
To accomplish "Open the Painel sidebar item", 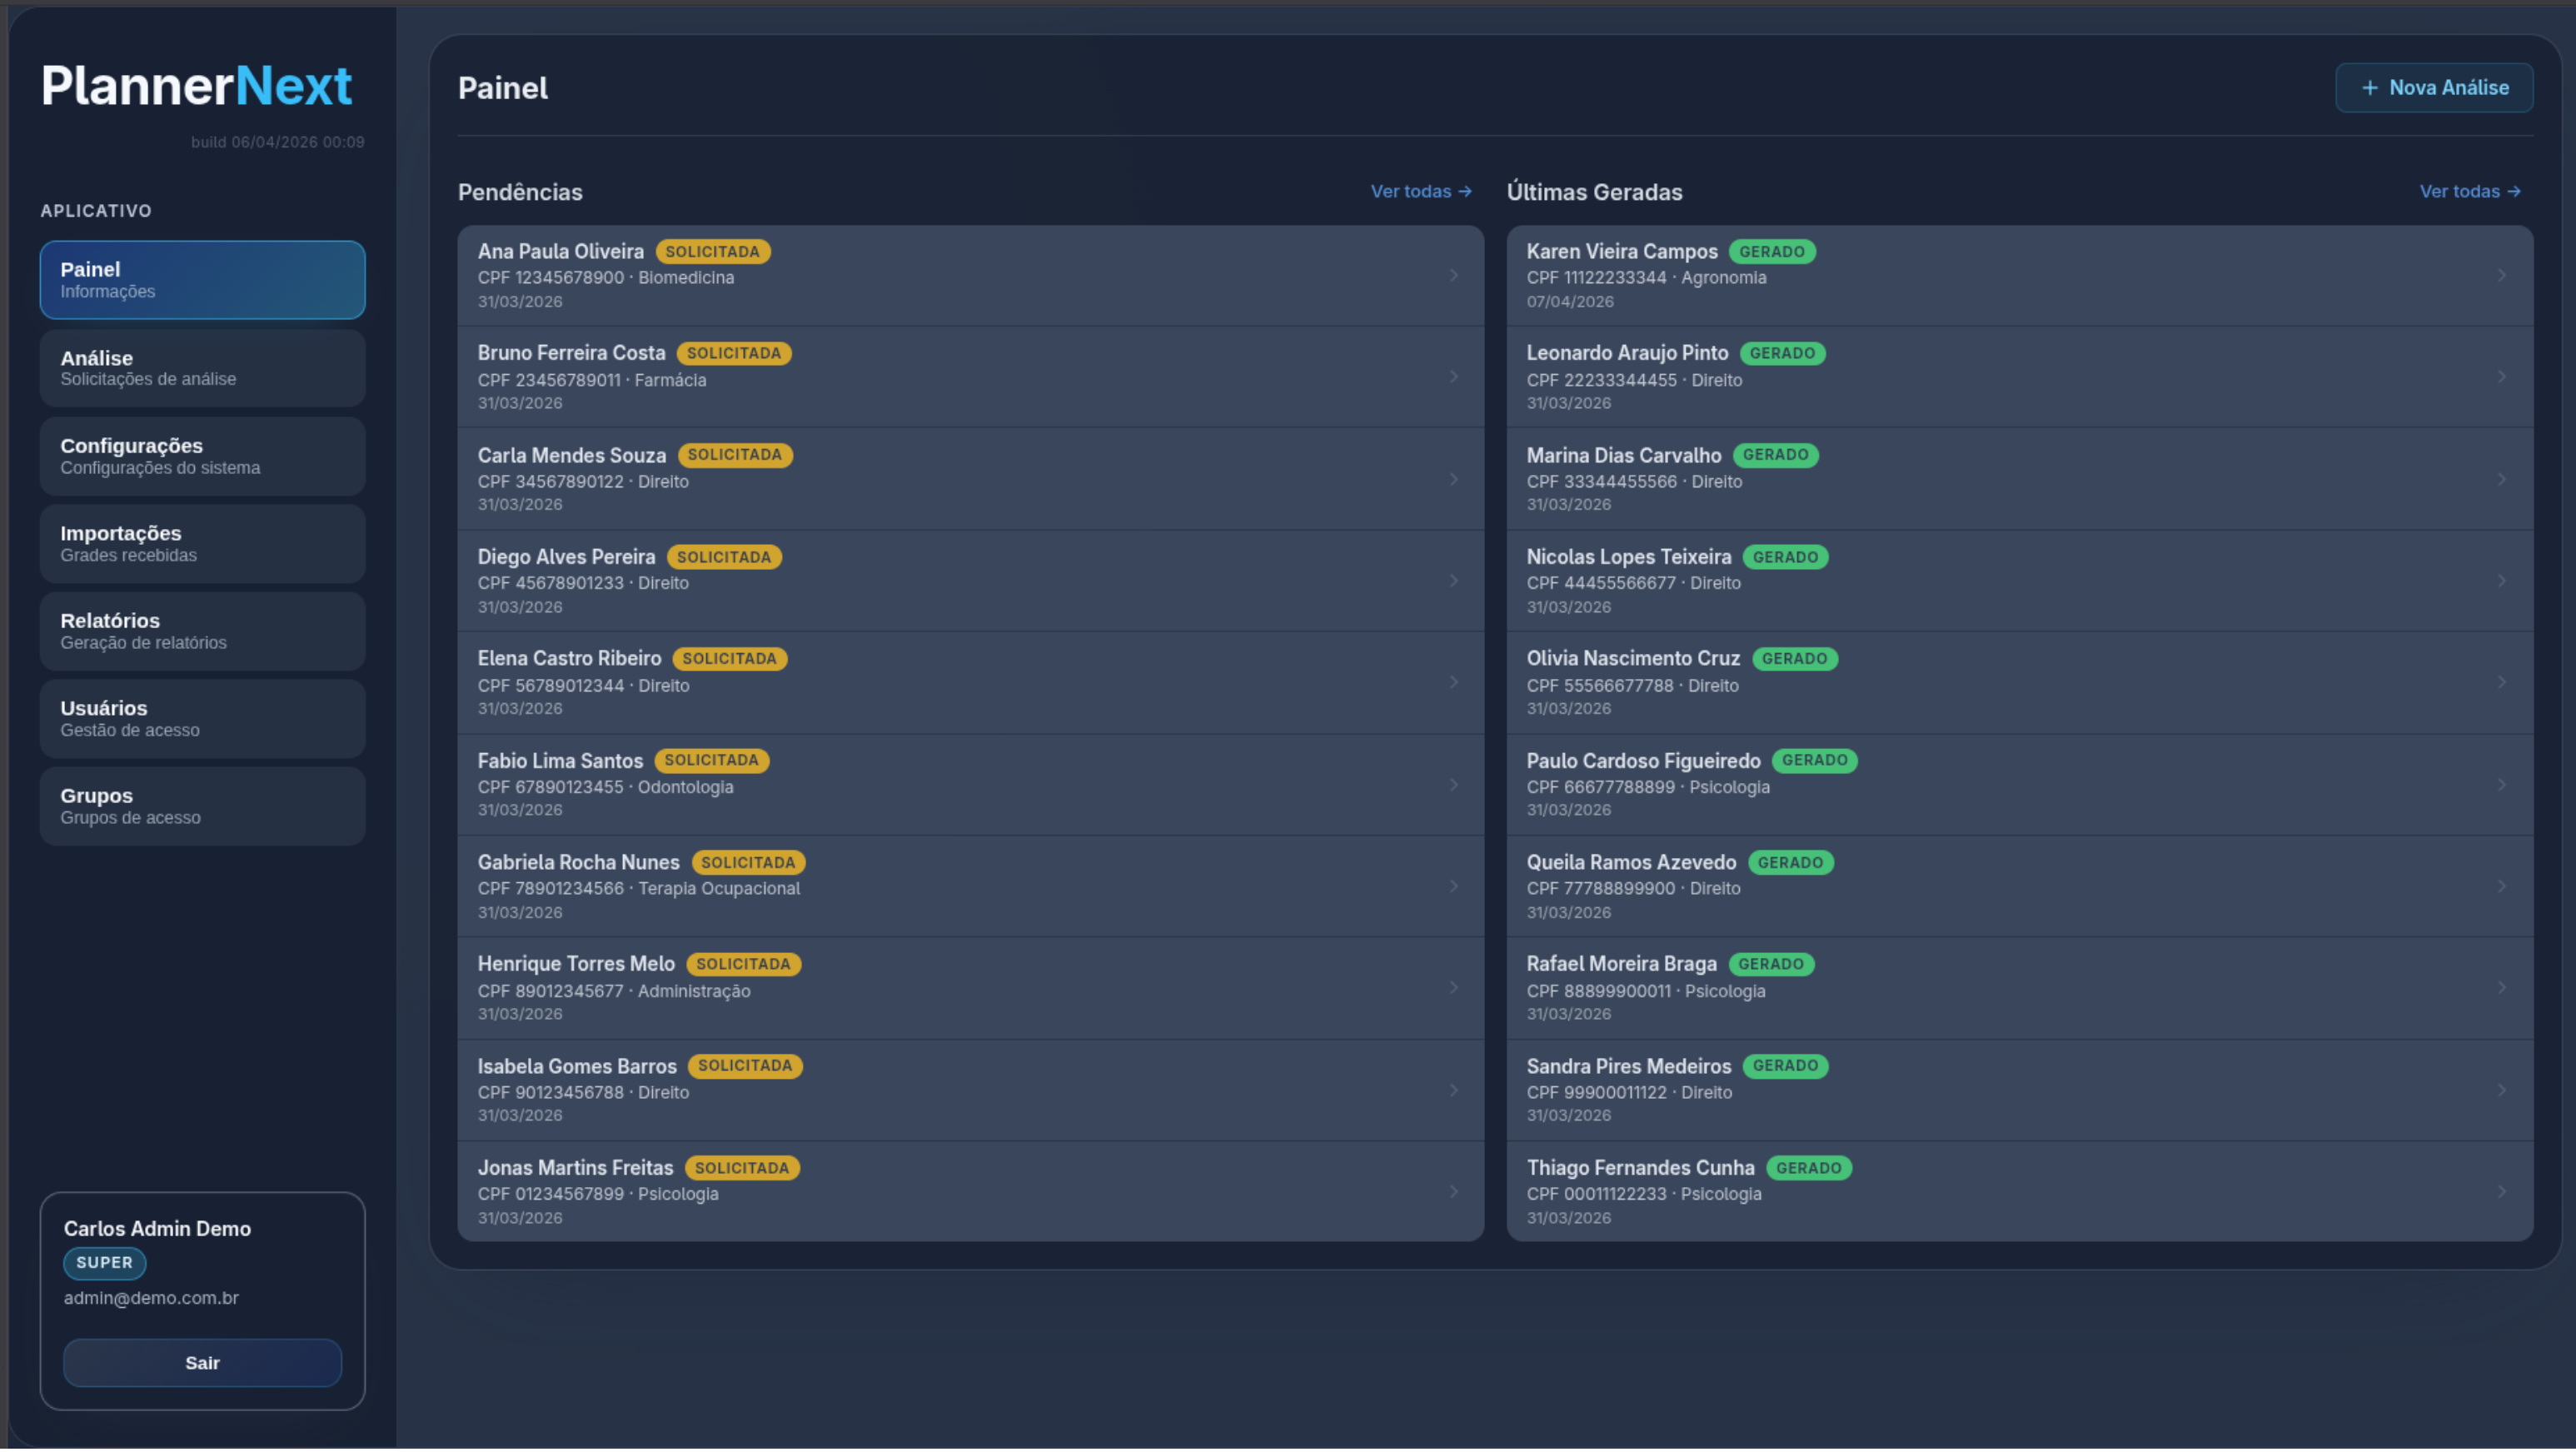I will tap(202, 280).
